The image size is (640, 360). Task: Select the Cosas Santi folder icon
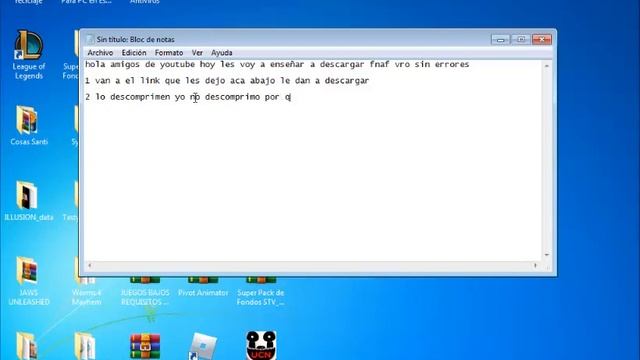[x=29, y=125]
